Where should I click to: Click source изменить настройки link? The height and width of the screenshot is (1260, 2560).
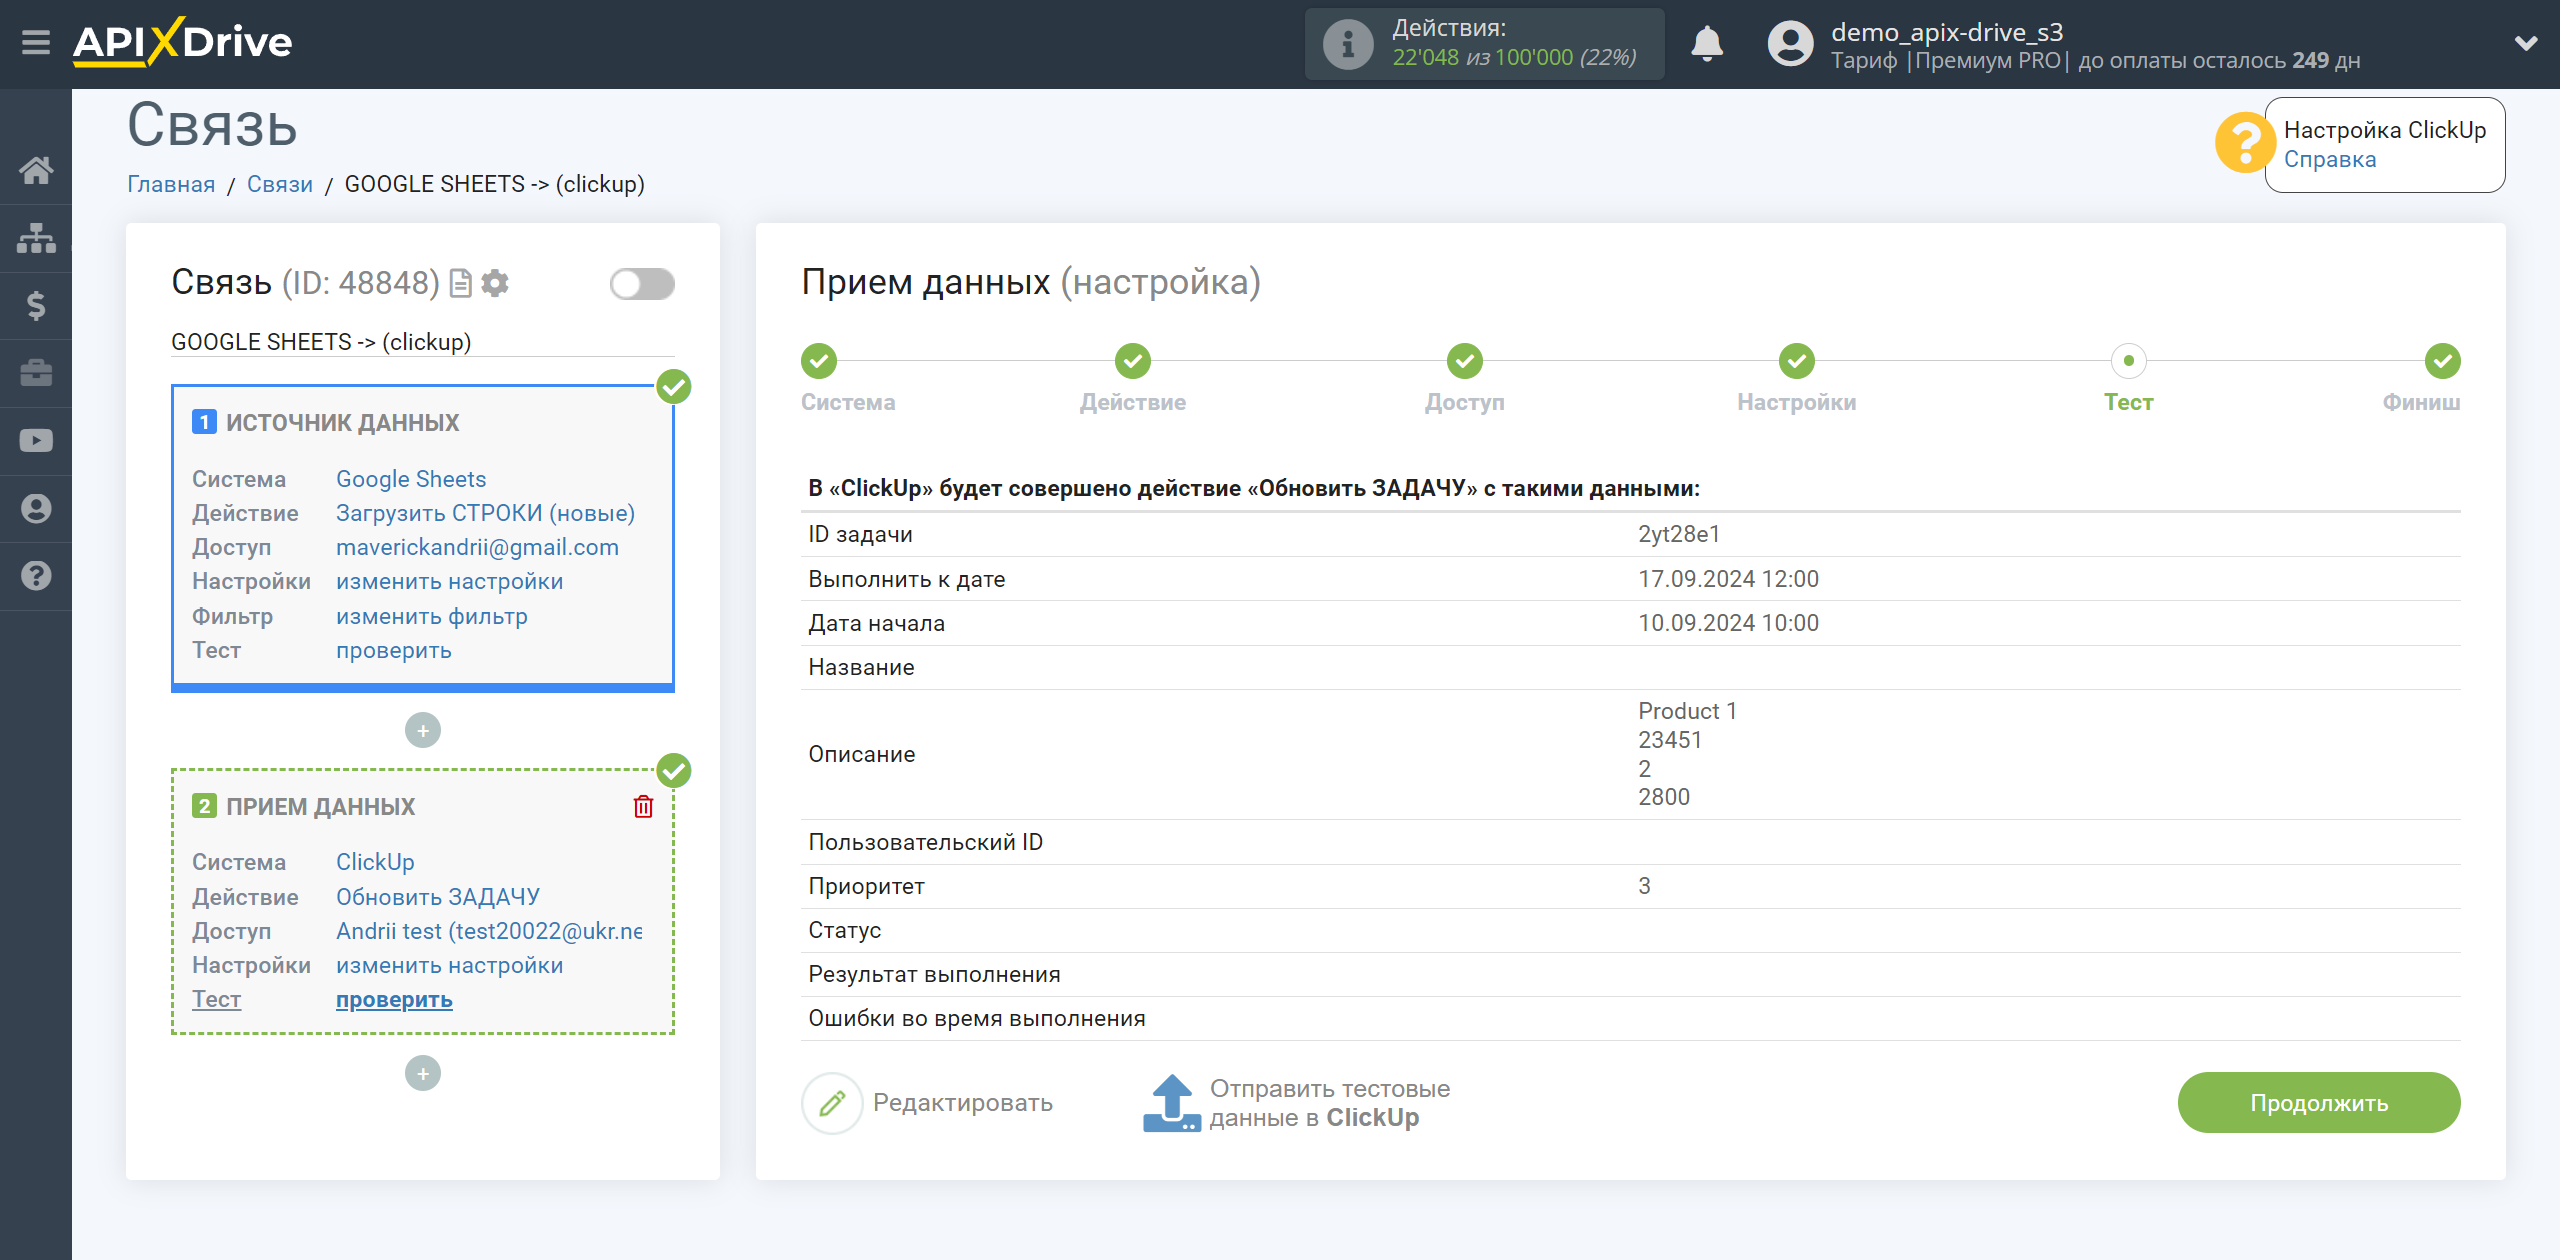point(449,581)
